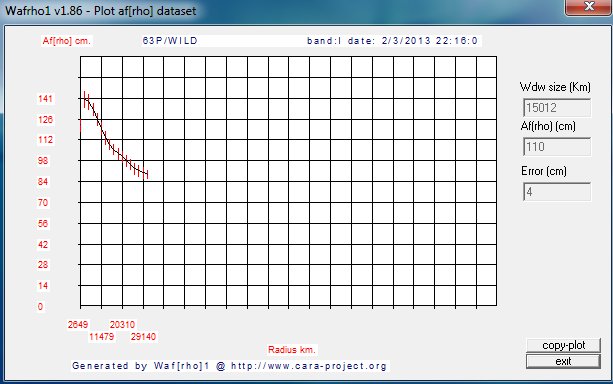The width and height of the screenshot is (613, 384).
Task: Click the 63P/WILD comet title text
Action: pyautogui.click(x=170, y=41)
